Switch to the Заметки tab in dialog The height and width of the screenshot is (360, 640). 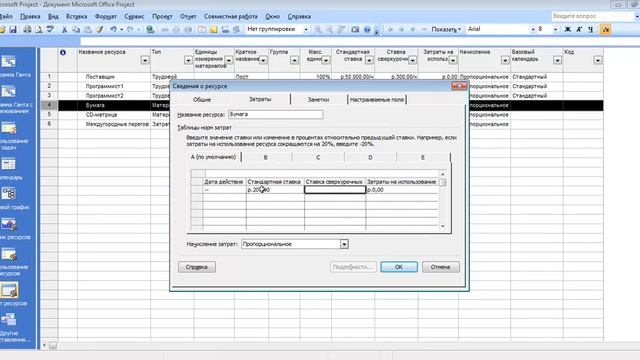(x=318, y=100)
